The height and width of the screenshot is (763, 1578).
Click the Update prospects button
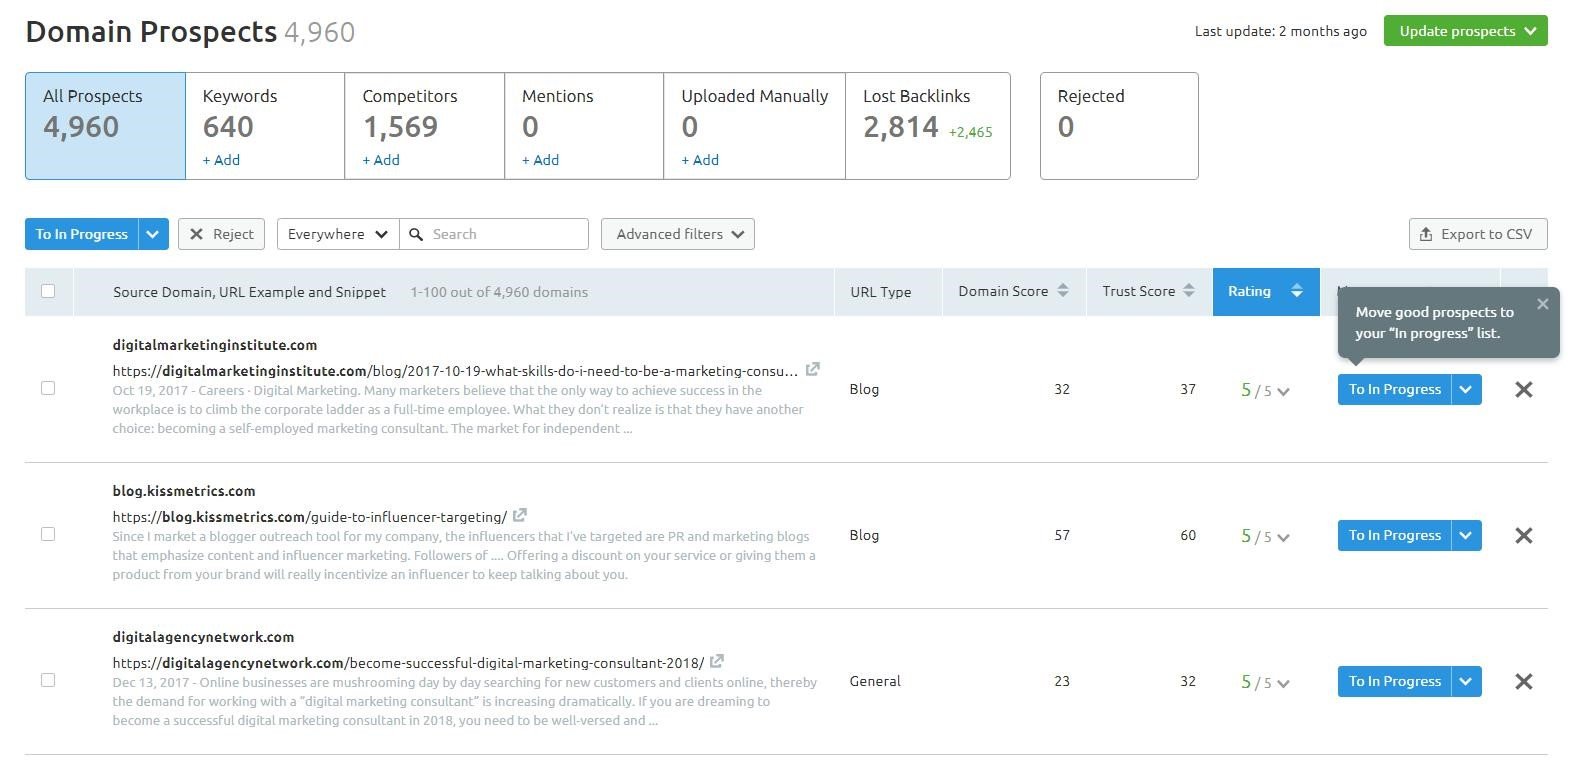pyautogui.click(x=1465, y=31)
